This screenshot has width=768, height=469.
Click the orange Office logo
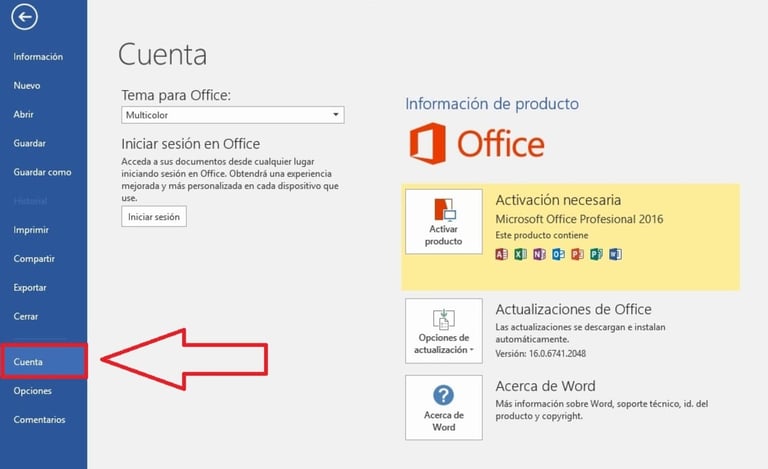477,143
